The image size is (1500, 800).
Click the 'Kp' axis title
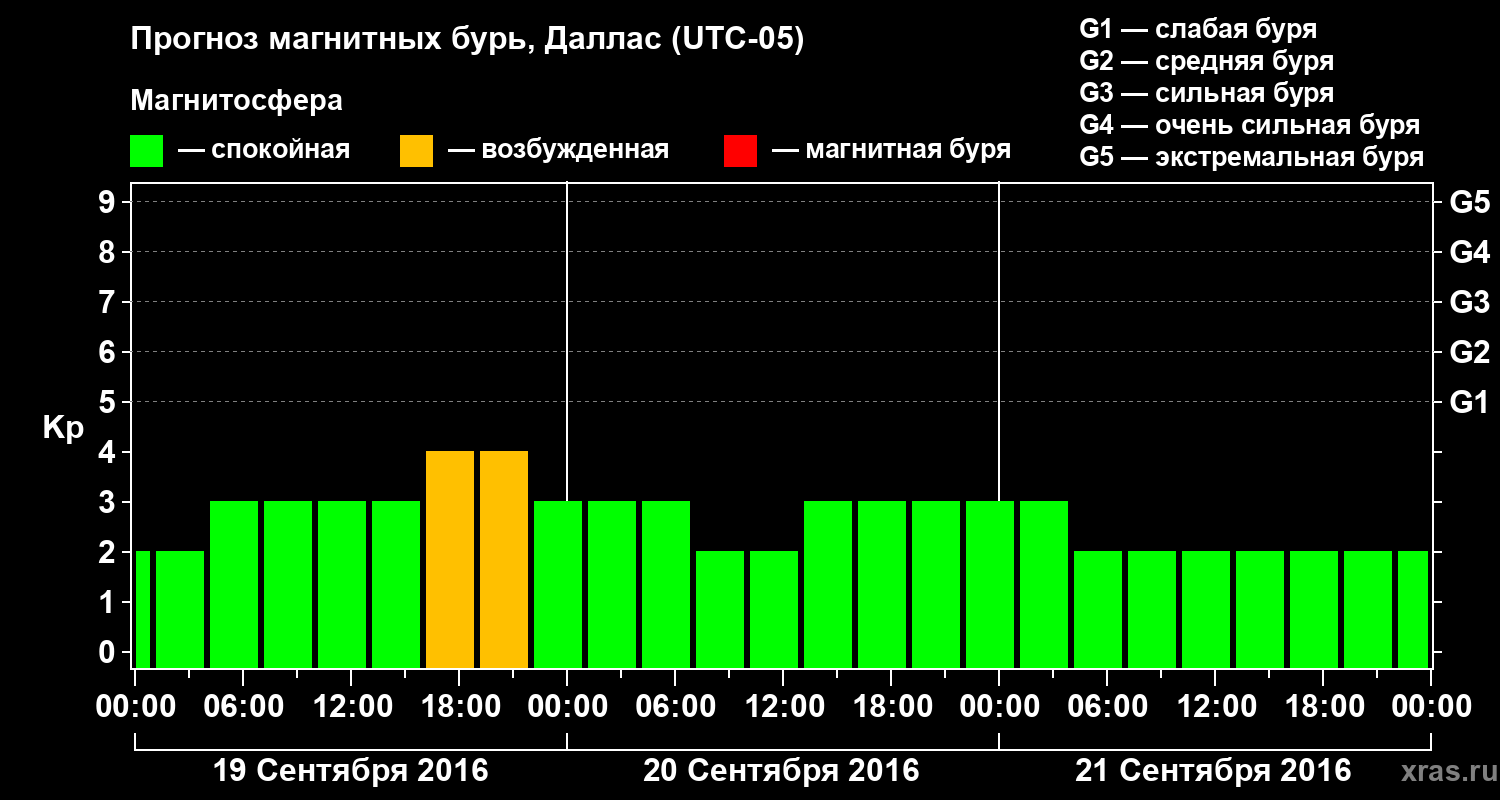coord(62,428)
